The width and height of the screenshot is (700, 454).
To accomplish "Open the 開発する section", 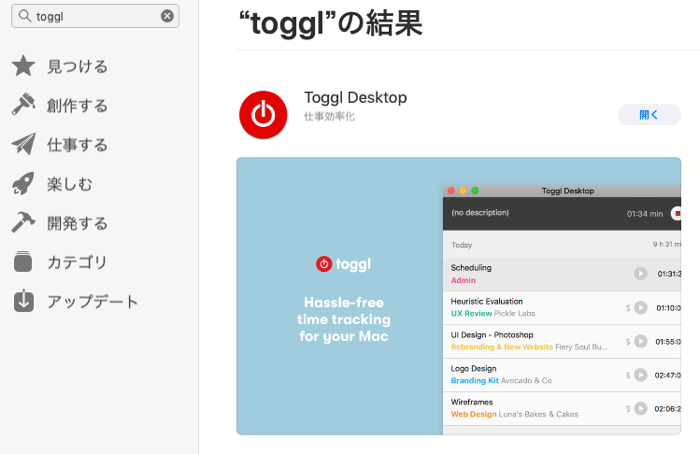I will click(77, 223).
